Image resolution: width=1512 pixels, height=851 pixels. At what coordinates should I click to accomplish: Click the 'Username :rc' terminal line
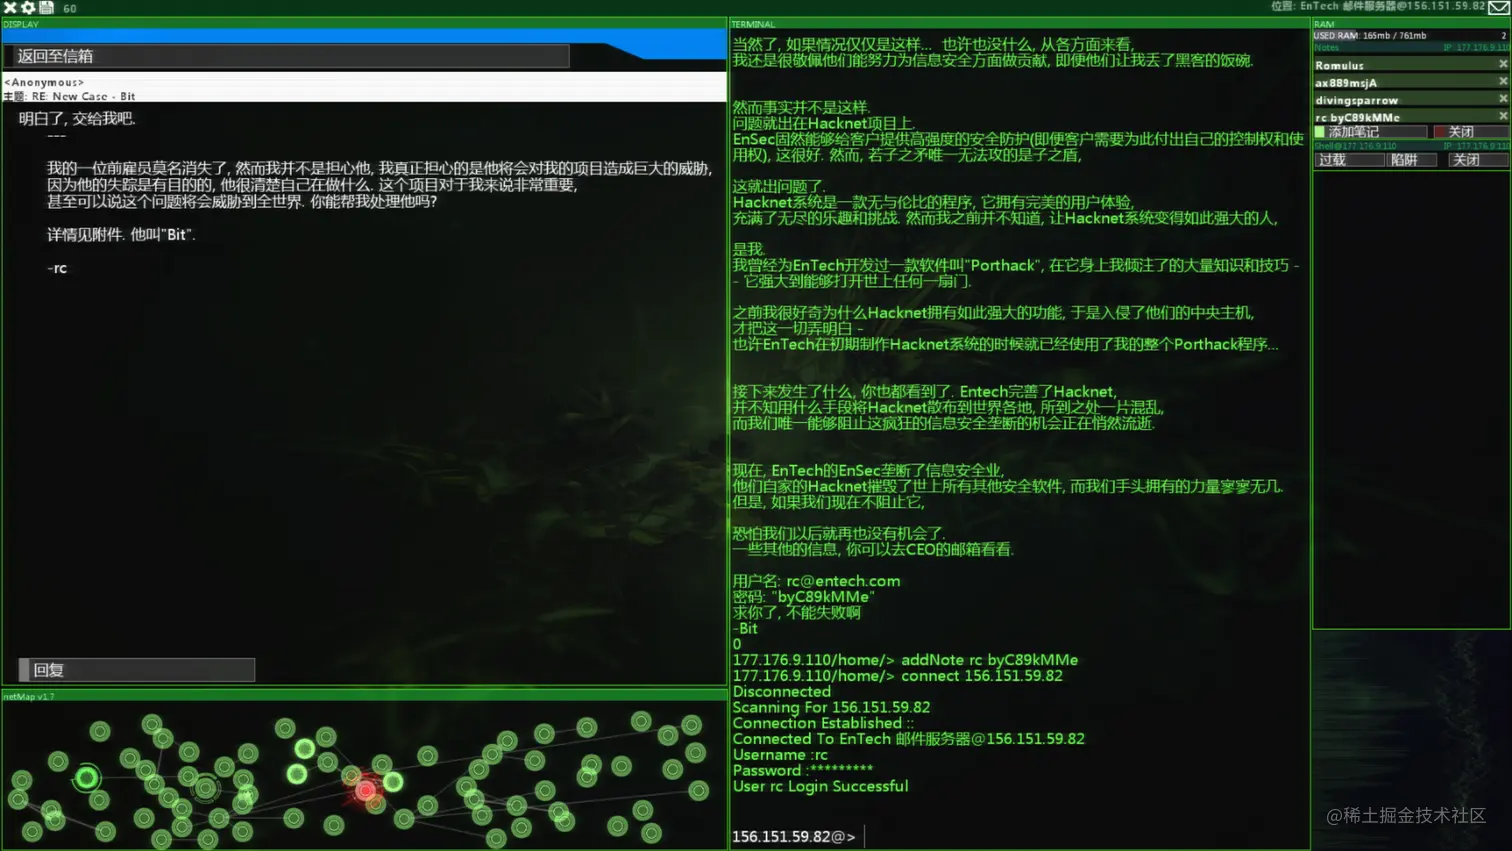[x=780, y=755]
